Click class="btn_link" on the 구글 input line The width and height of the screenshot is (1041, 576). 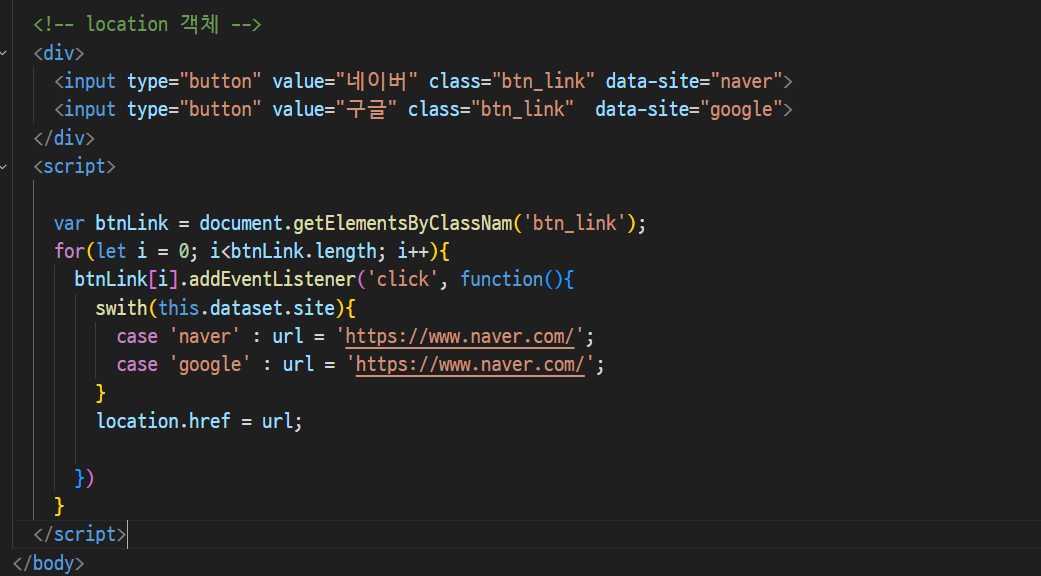pos(491,109)
